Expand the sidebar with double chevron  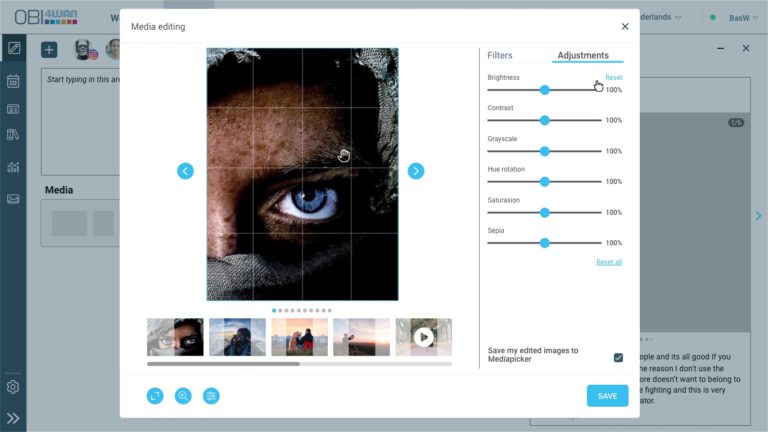click(13, 418)
